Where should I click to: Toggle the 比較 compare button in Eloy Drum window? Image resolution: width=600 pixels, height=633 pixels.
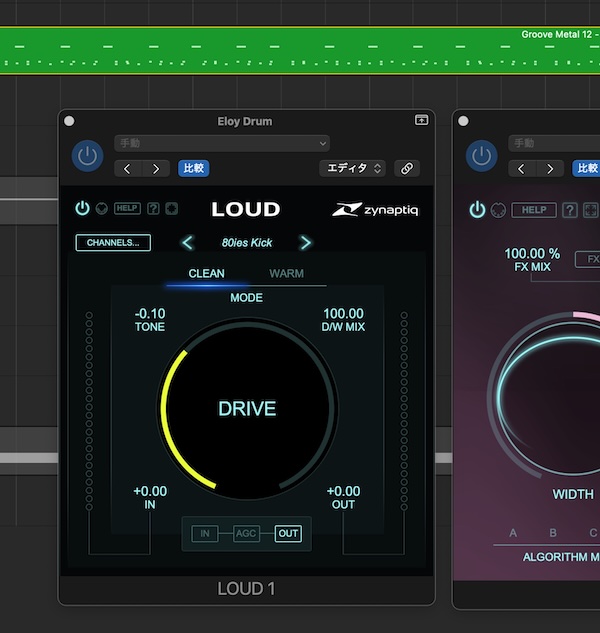click(x=194, y=168)
